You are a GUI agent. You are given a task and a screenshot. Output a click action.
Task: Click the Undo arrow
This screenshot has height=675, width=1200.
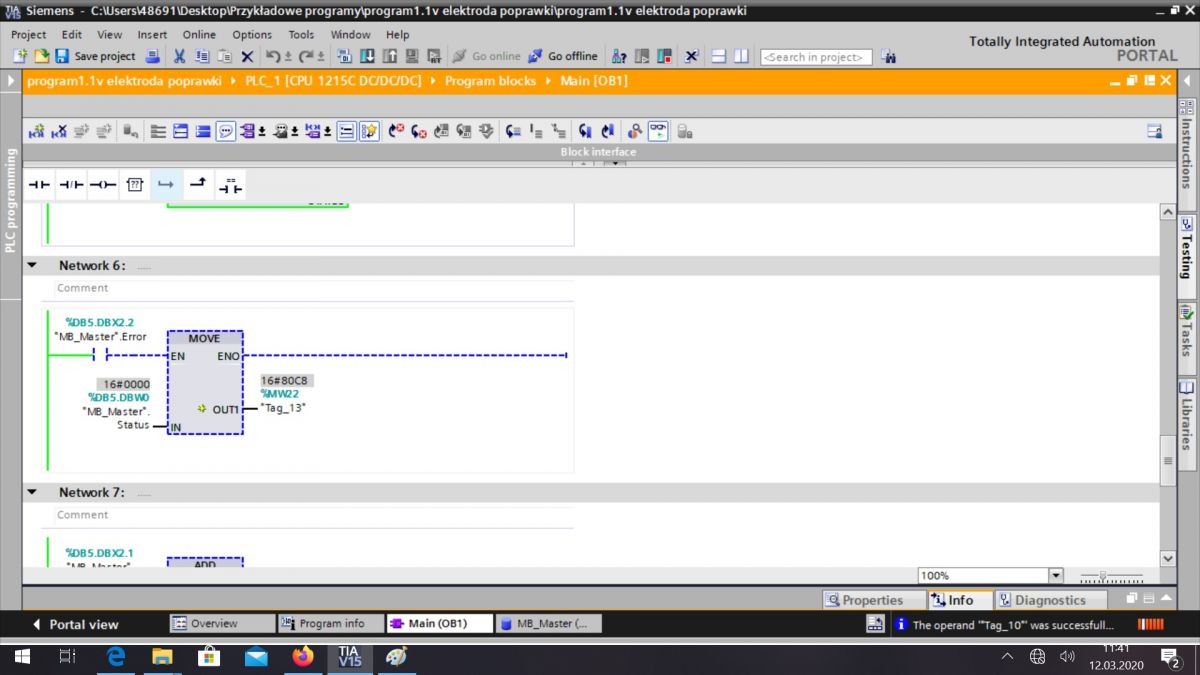(274, 56)
